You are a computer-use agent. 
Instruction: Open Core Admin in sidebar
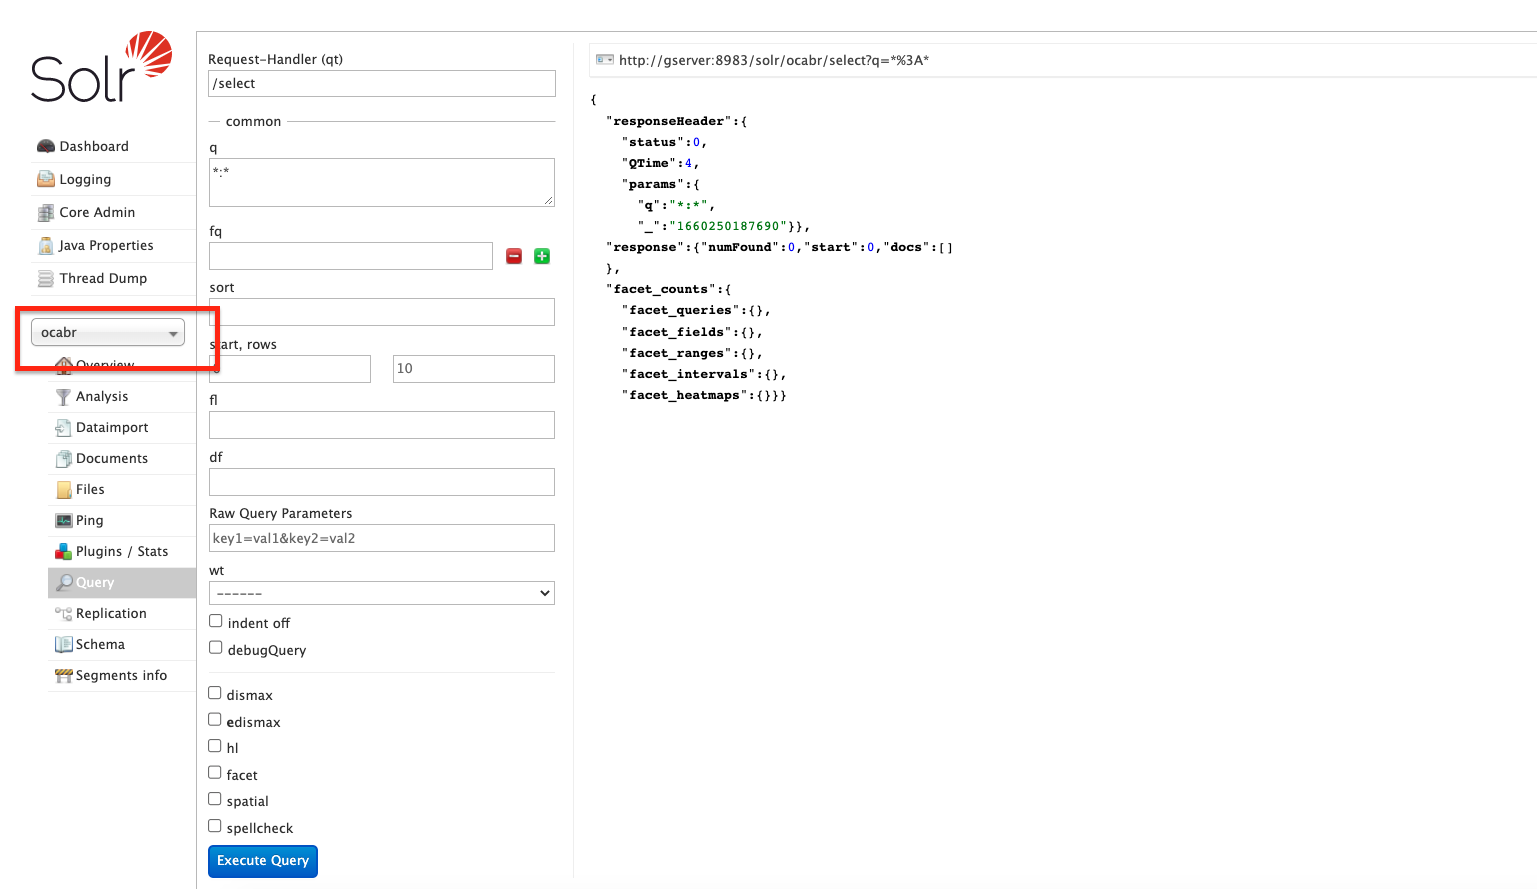click(97, 212)
